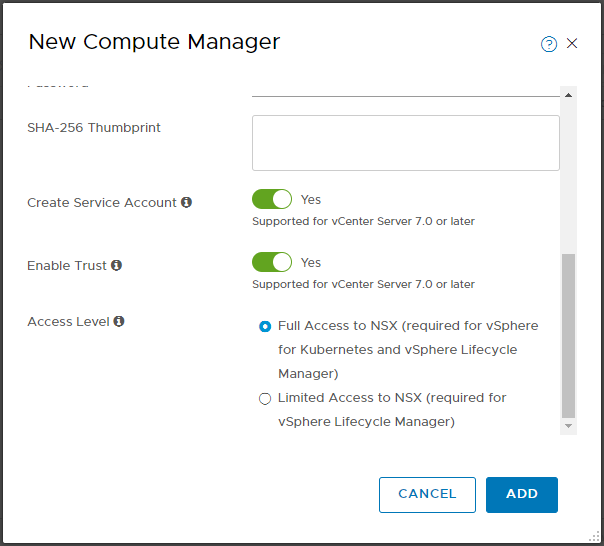
Task: Click inside the SHA-256 Thumbprint field
Action: (406, 143)
